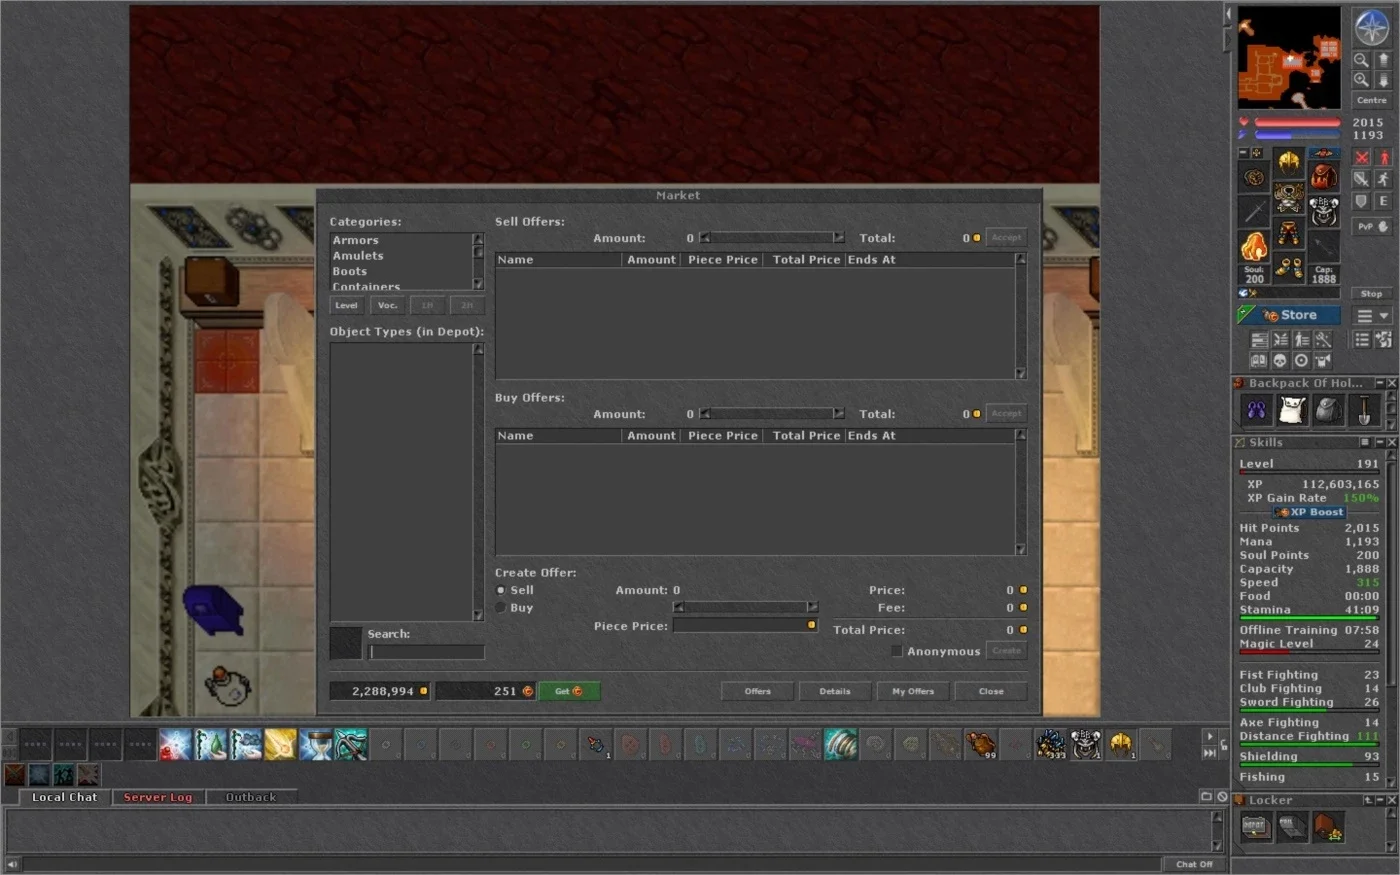Click the red backpack in equipment
1400x875 pixels.
pyautogui.click(x=1324, y=177)
